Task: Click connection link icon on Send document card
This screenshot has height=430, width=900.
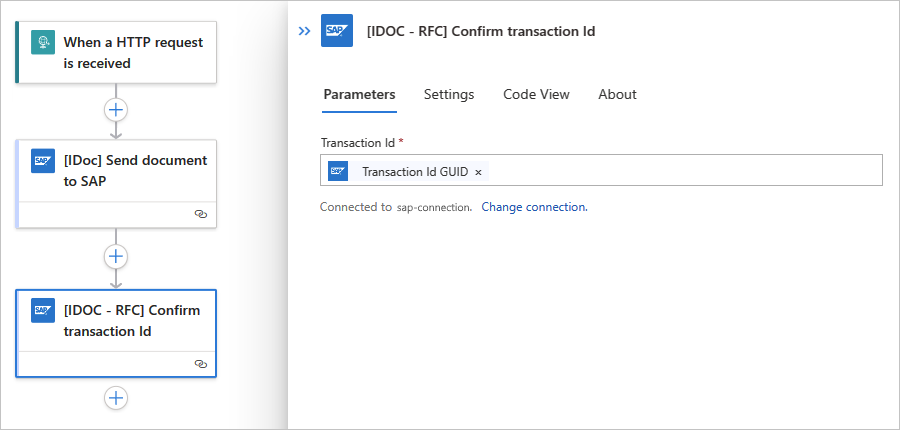Action: (200, 214)
